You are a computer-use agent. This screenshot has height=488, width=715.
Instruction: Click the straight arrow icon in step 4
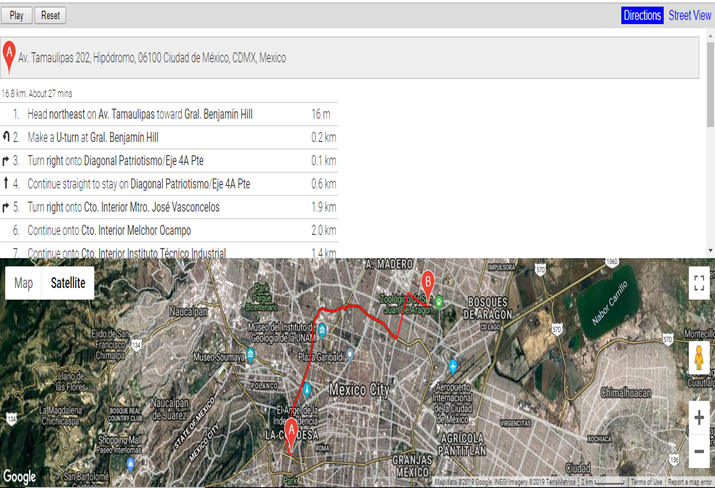click(x=5, y=183)
